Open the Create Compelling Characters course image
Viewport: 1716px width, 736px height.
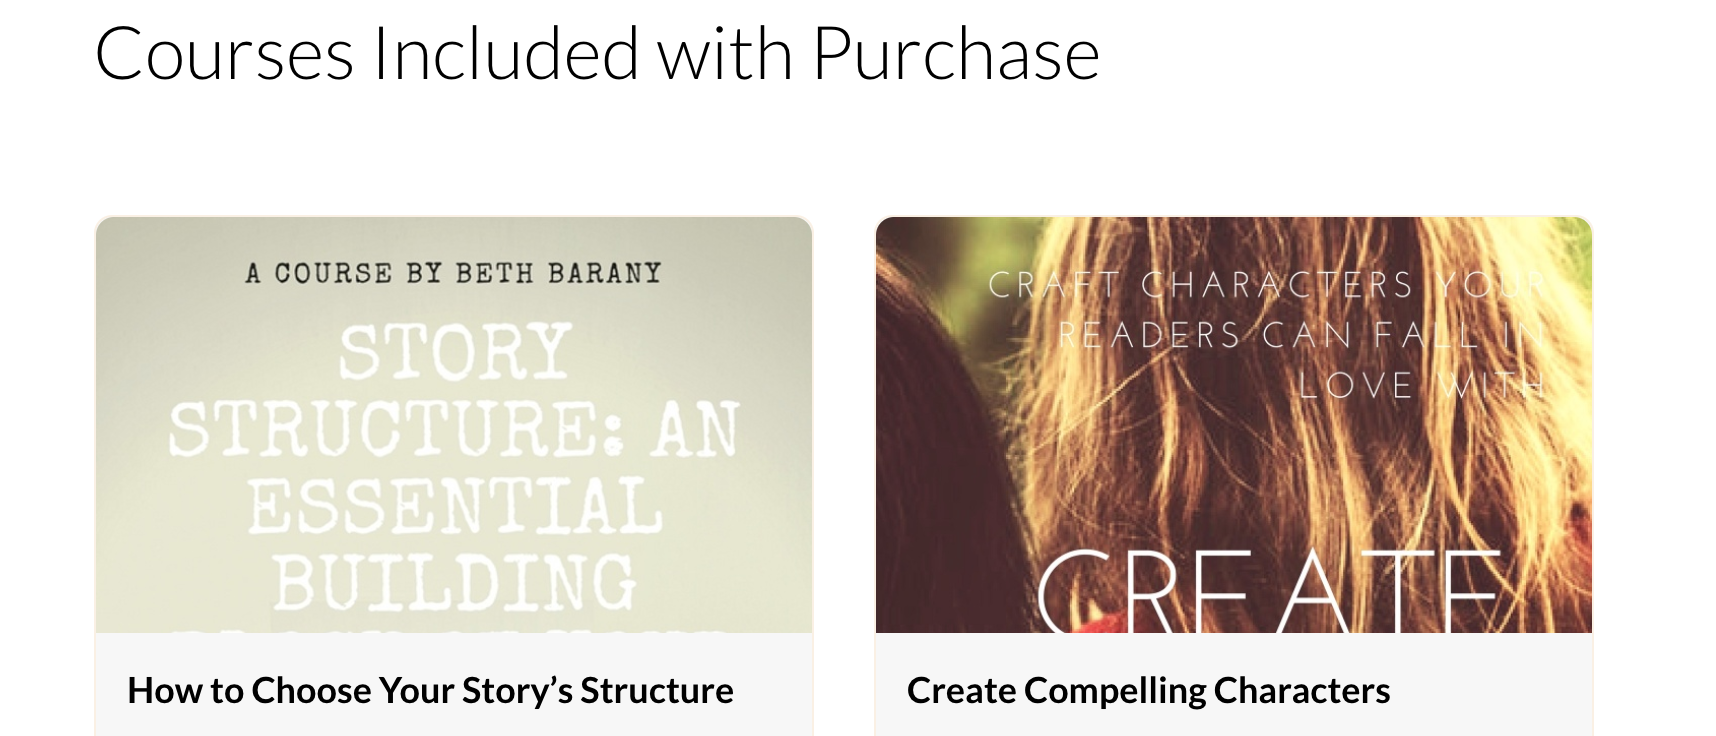click(x=1234, y=425)
